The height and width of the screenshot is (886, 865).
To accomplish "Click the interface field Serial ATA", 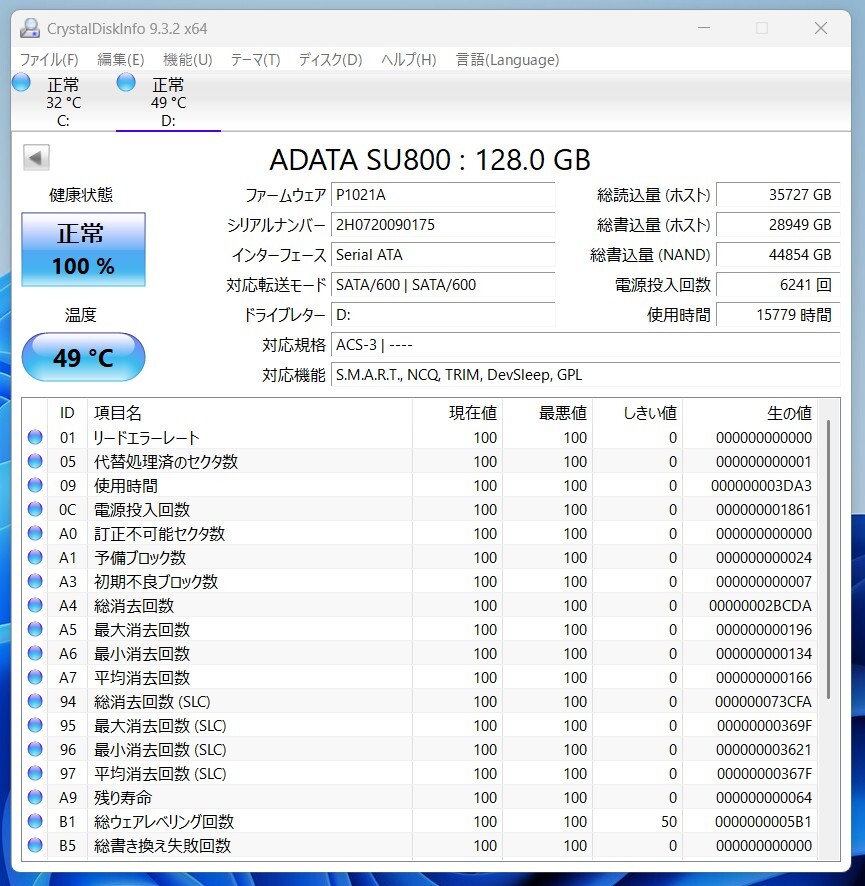I will click(x=443, y=255).
